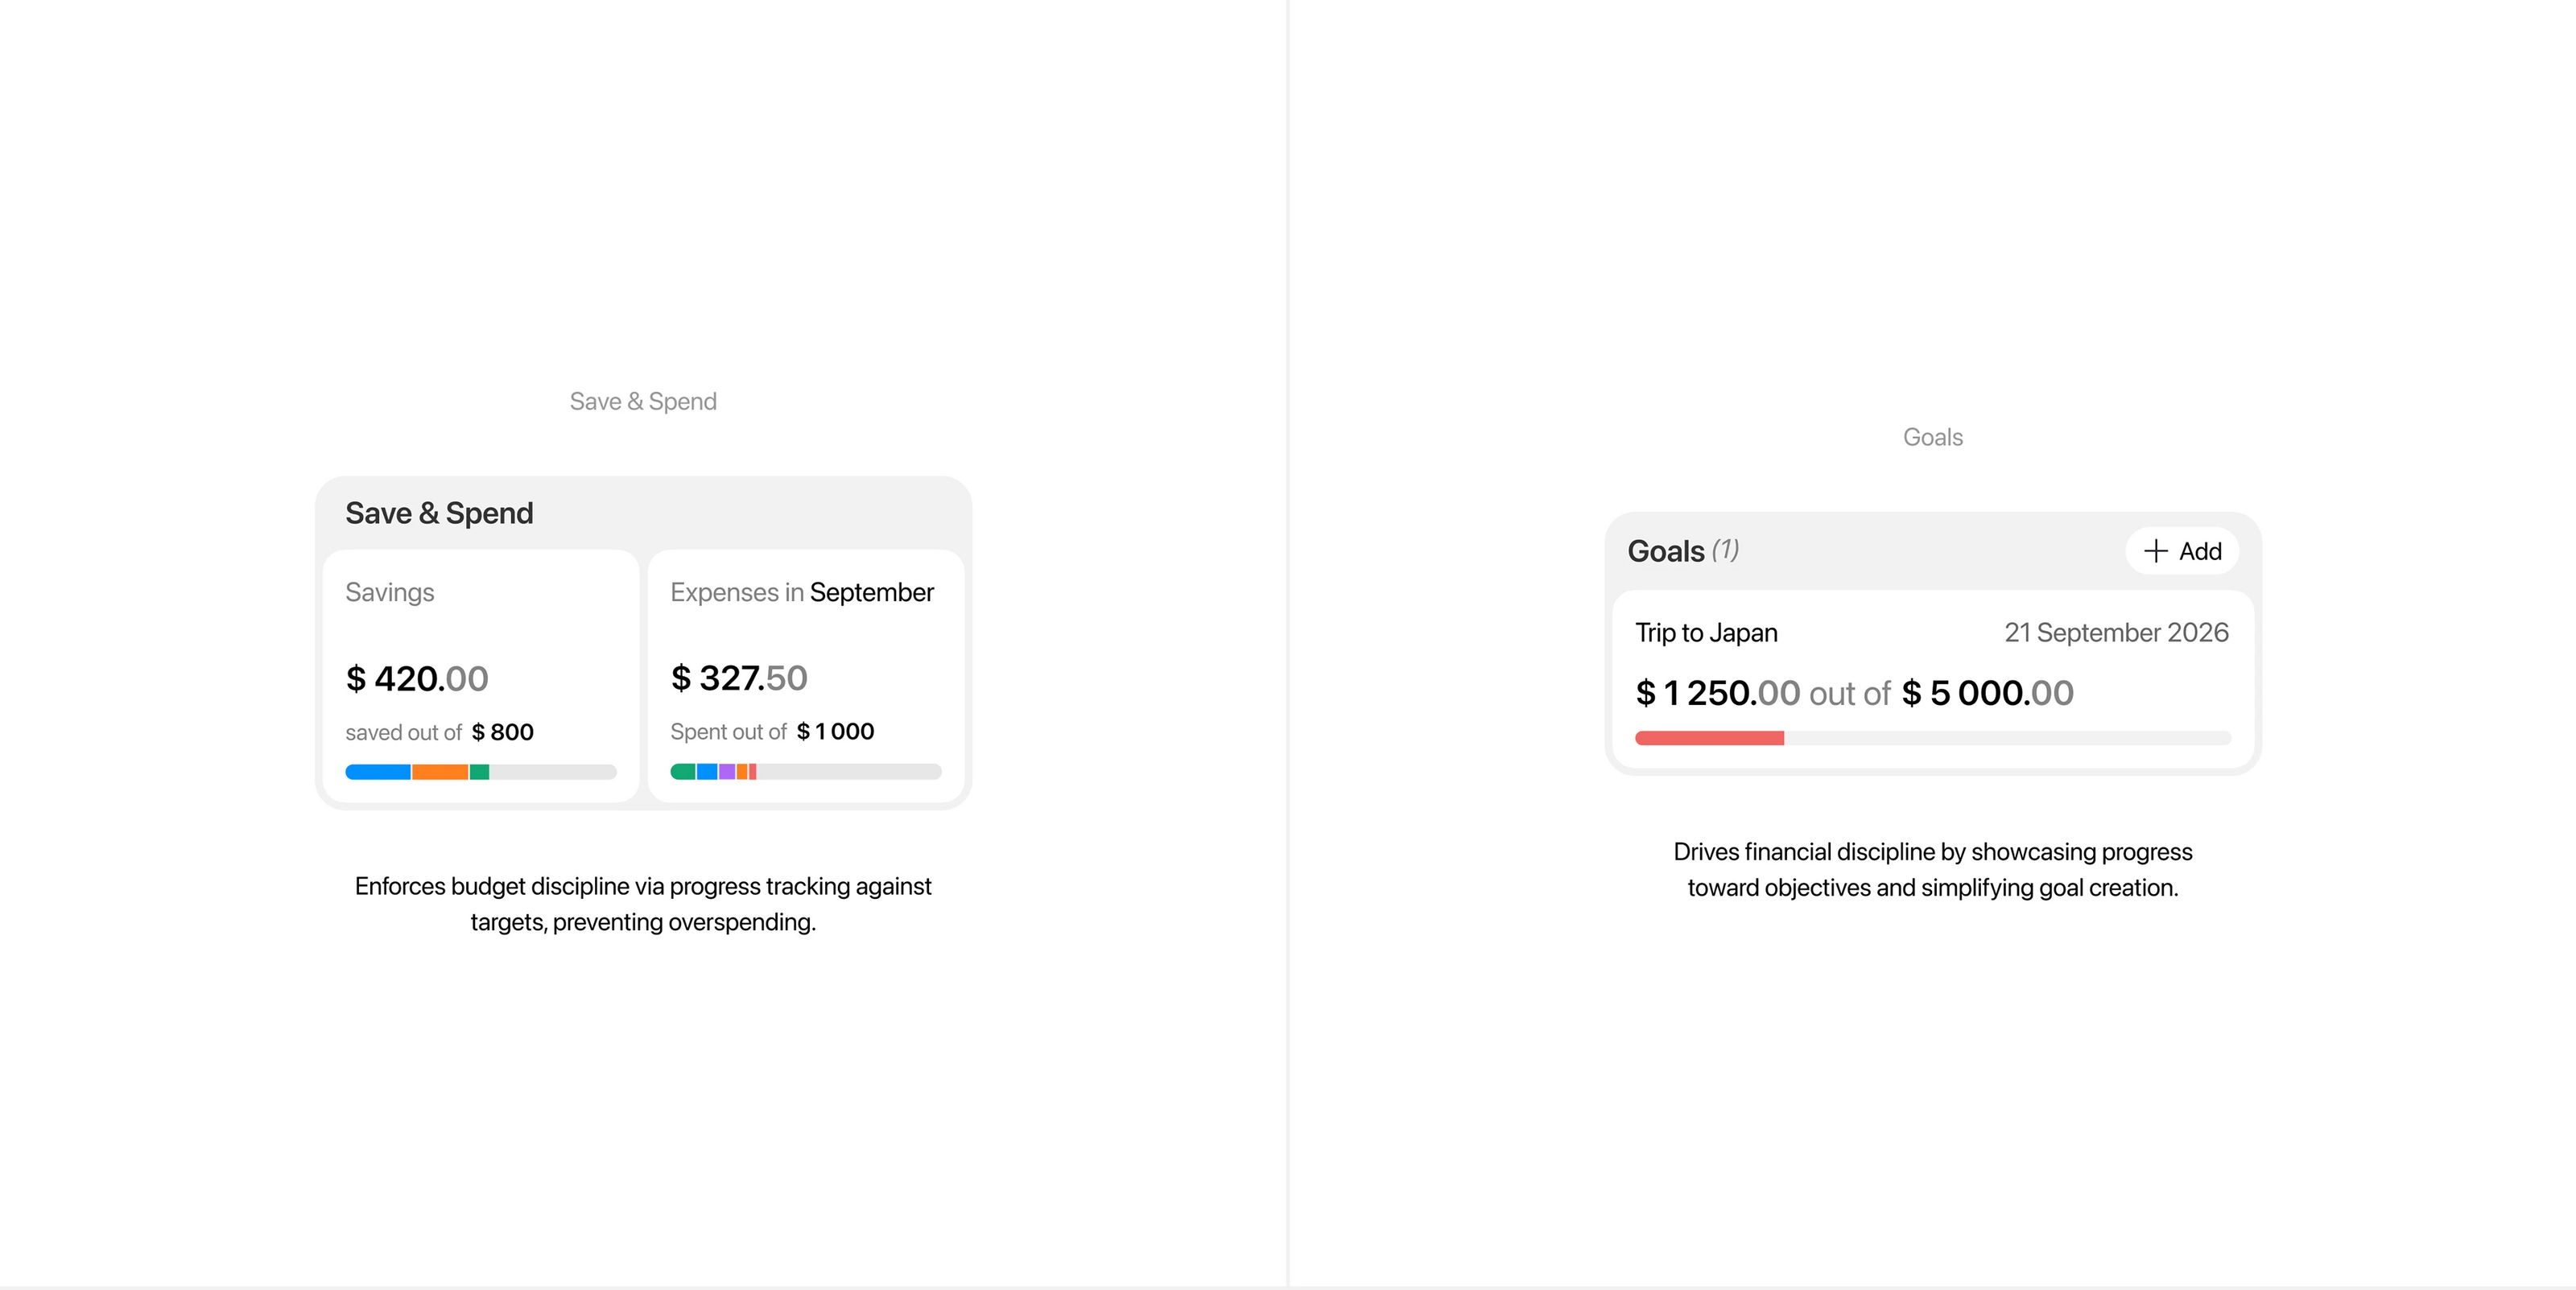Click the orange segment of the Savings bar
This screenshot has width=2576, height=1290.
[440, 772]
